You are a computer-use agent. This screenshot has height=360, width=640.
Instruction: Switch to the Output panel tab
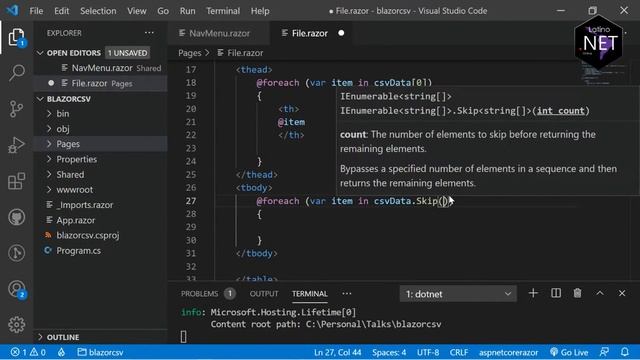pos(264,294)
